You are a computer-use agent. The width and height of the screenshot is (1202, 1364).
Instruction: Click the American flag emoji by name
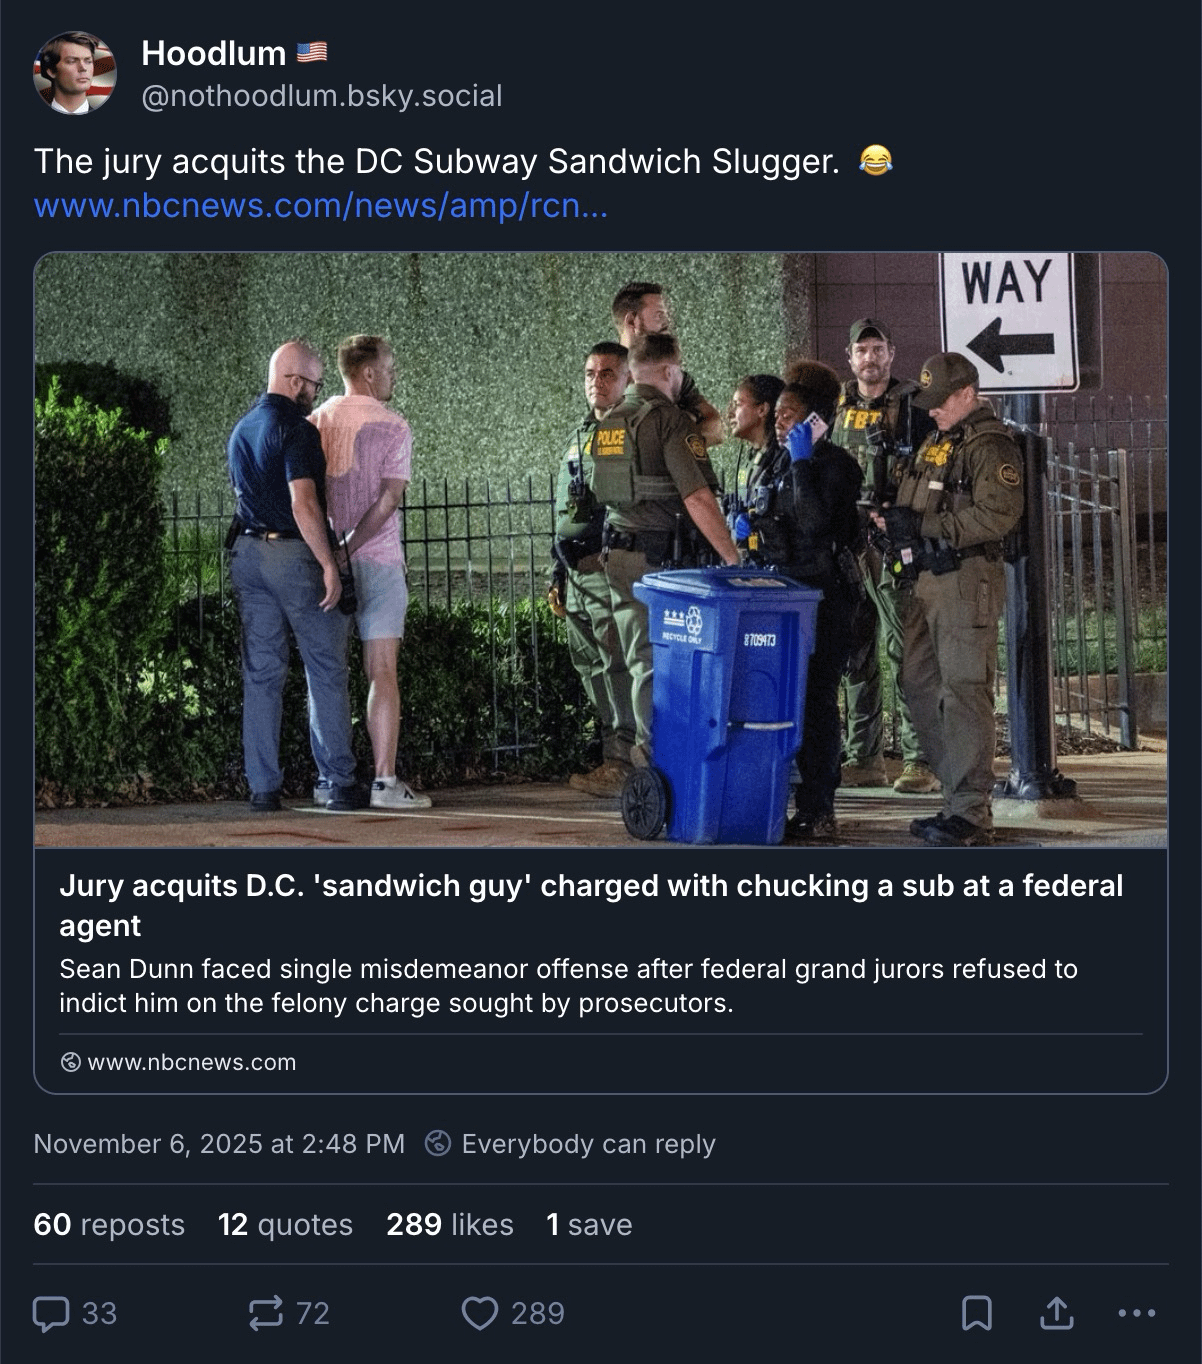pyautogui.click(x=312, y=52)
